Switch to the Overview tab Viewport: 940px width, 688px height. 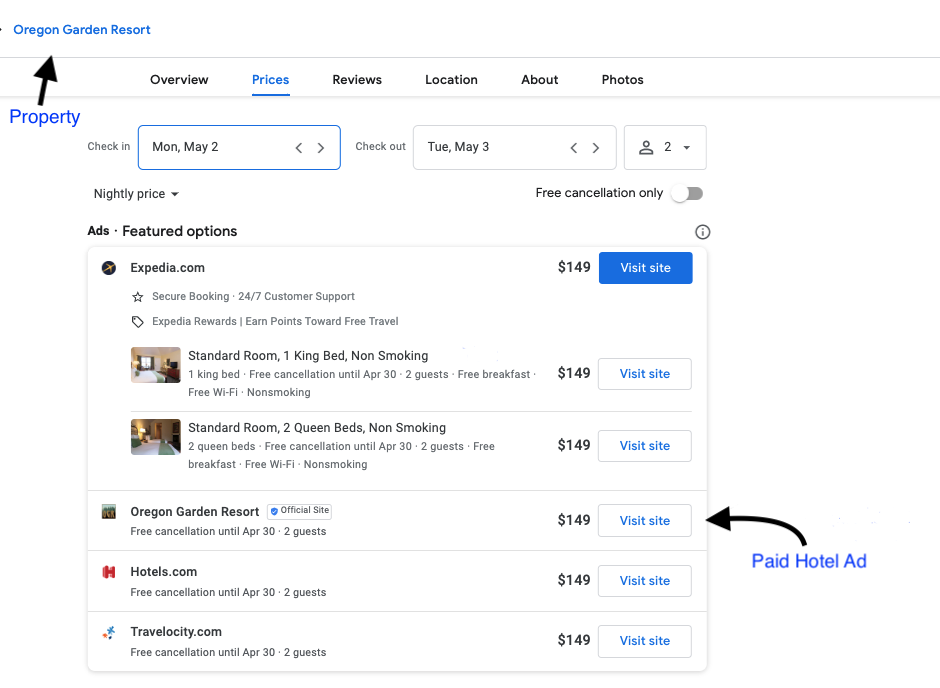click(179, 80)
